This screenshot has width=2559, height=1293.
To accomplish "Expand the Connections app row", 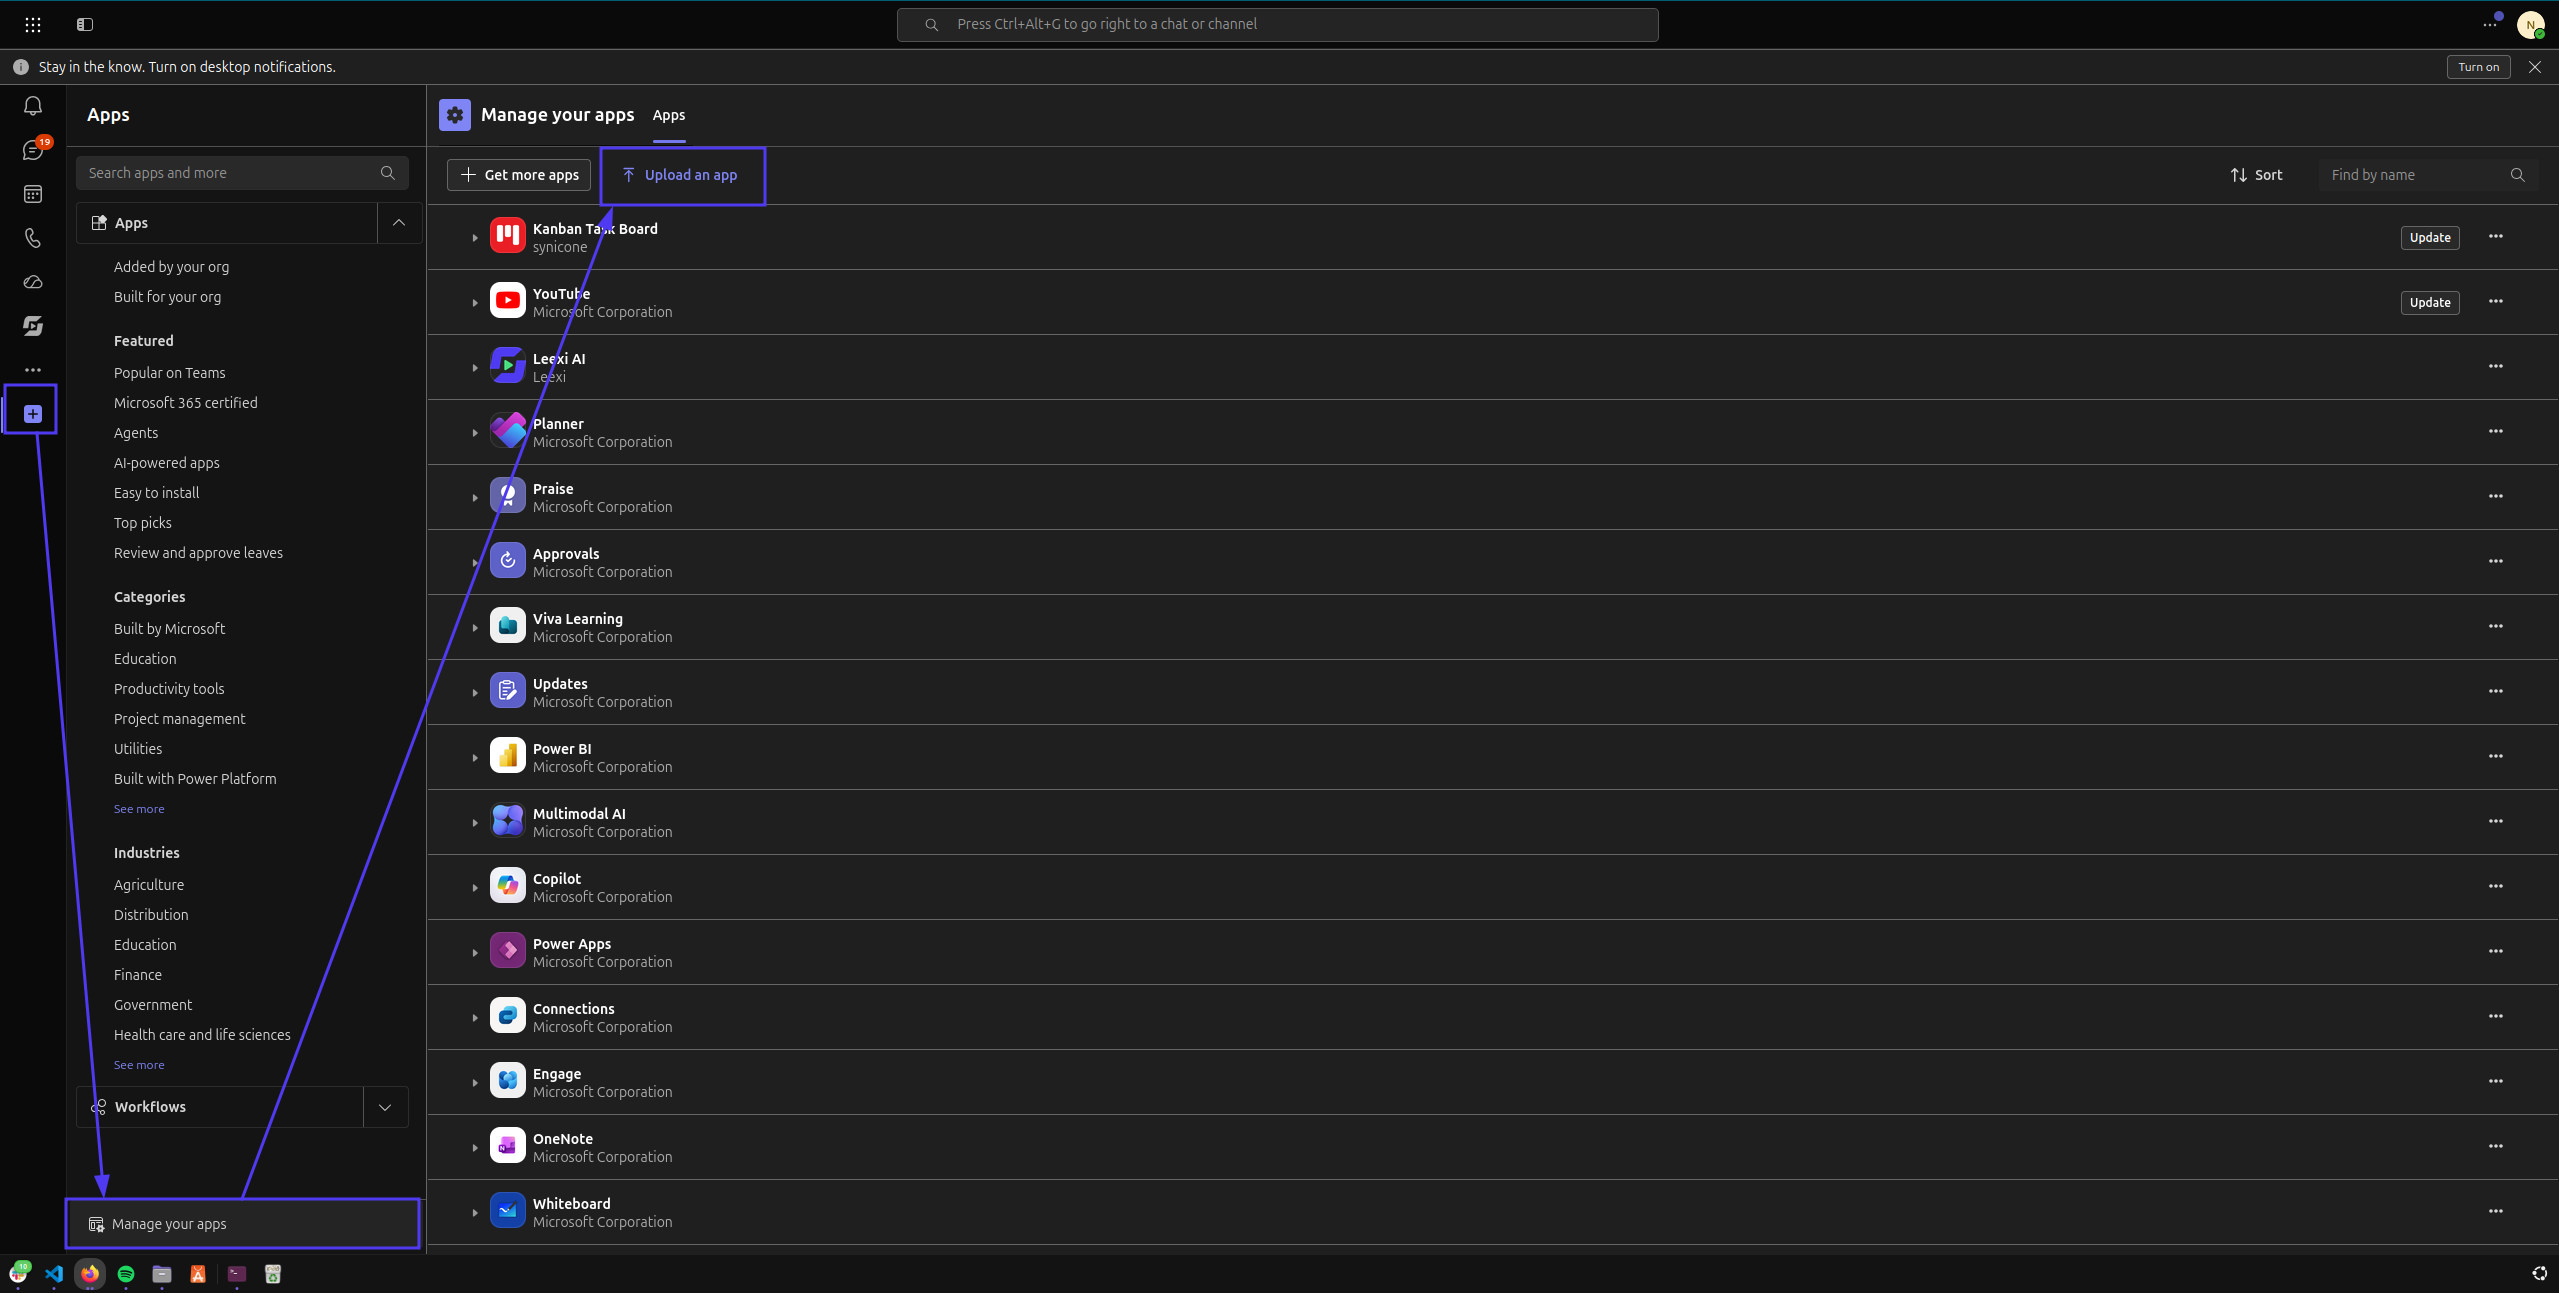I will click(475, 1018).
